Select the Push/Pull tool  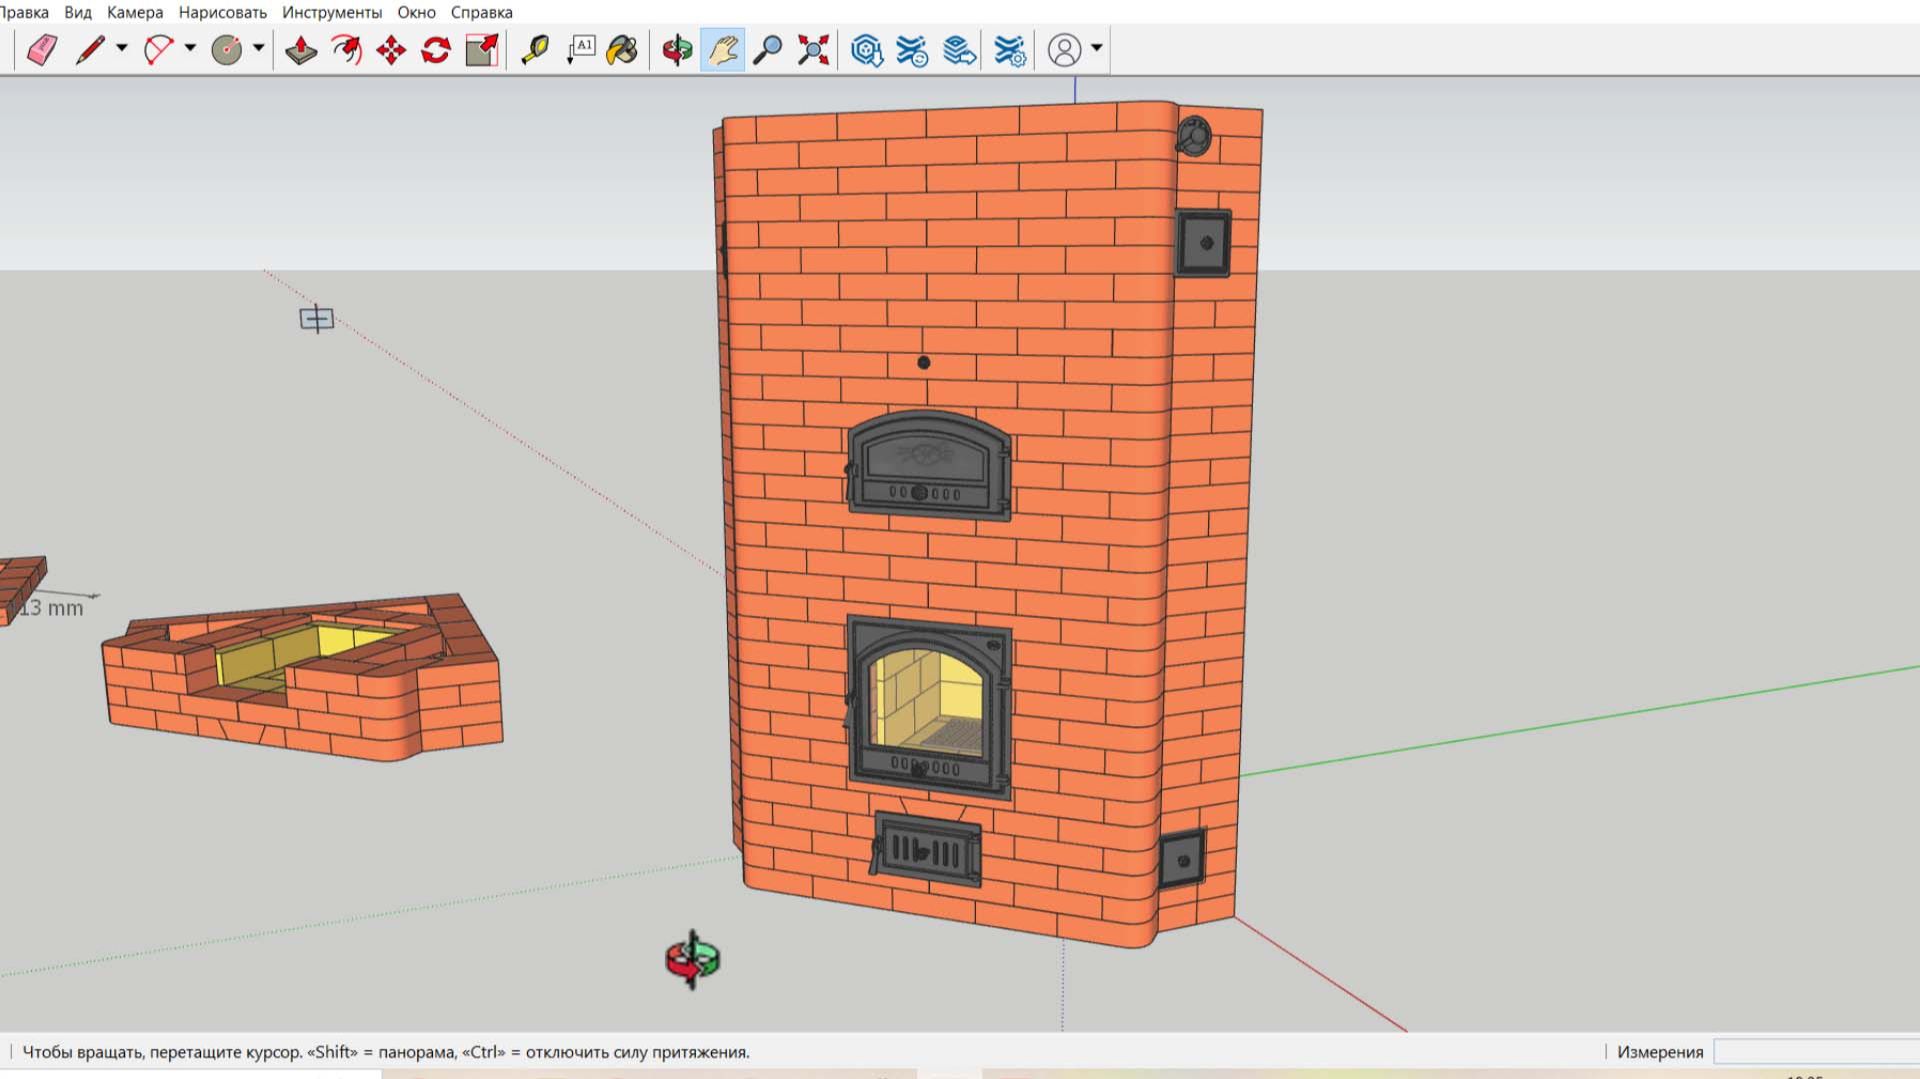(301, 49)
